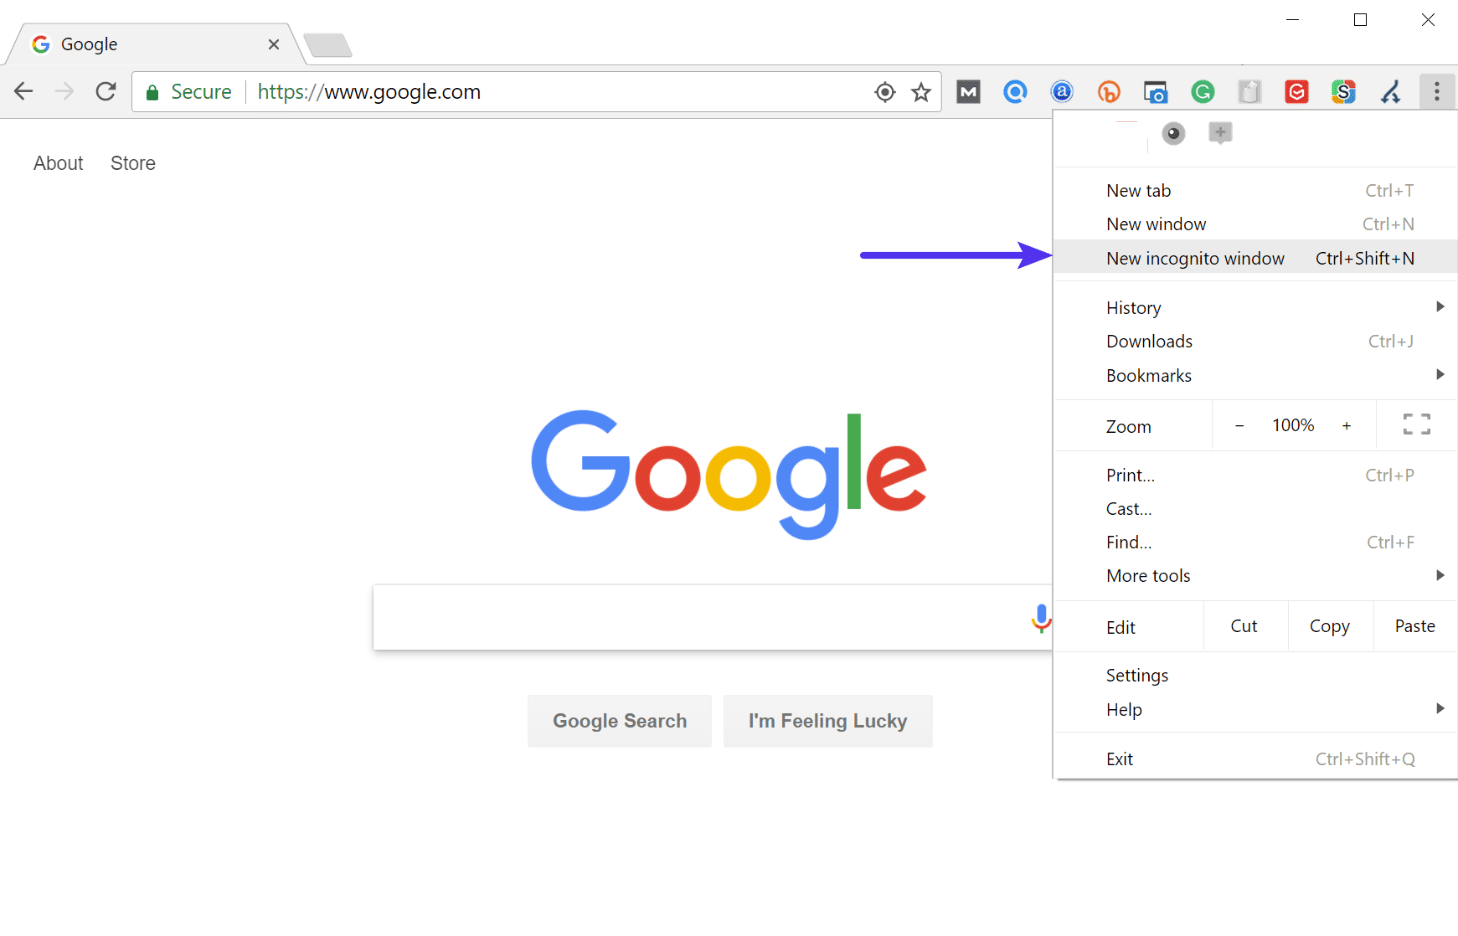Image resolution: width=1458 pixels, height=936 pixels.
Task: Decrease zoom with the minus button
Action: pyautogui.click(x=1239, y=425)
